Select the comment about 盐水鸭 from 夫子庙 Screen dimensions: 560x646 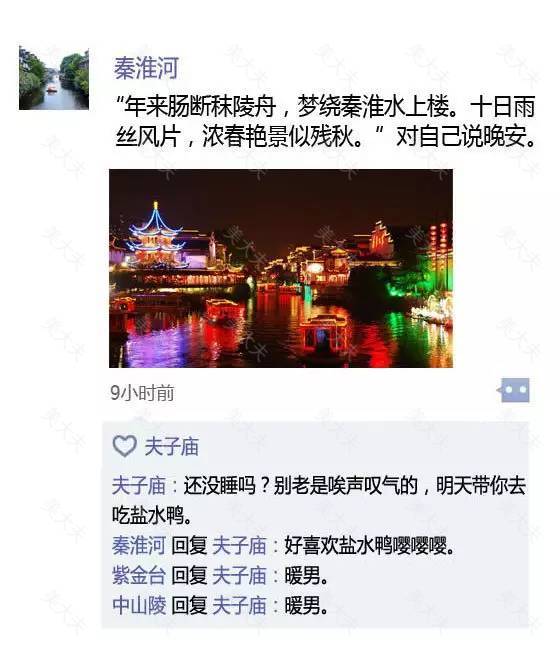coord(319,501)
